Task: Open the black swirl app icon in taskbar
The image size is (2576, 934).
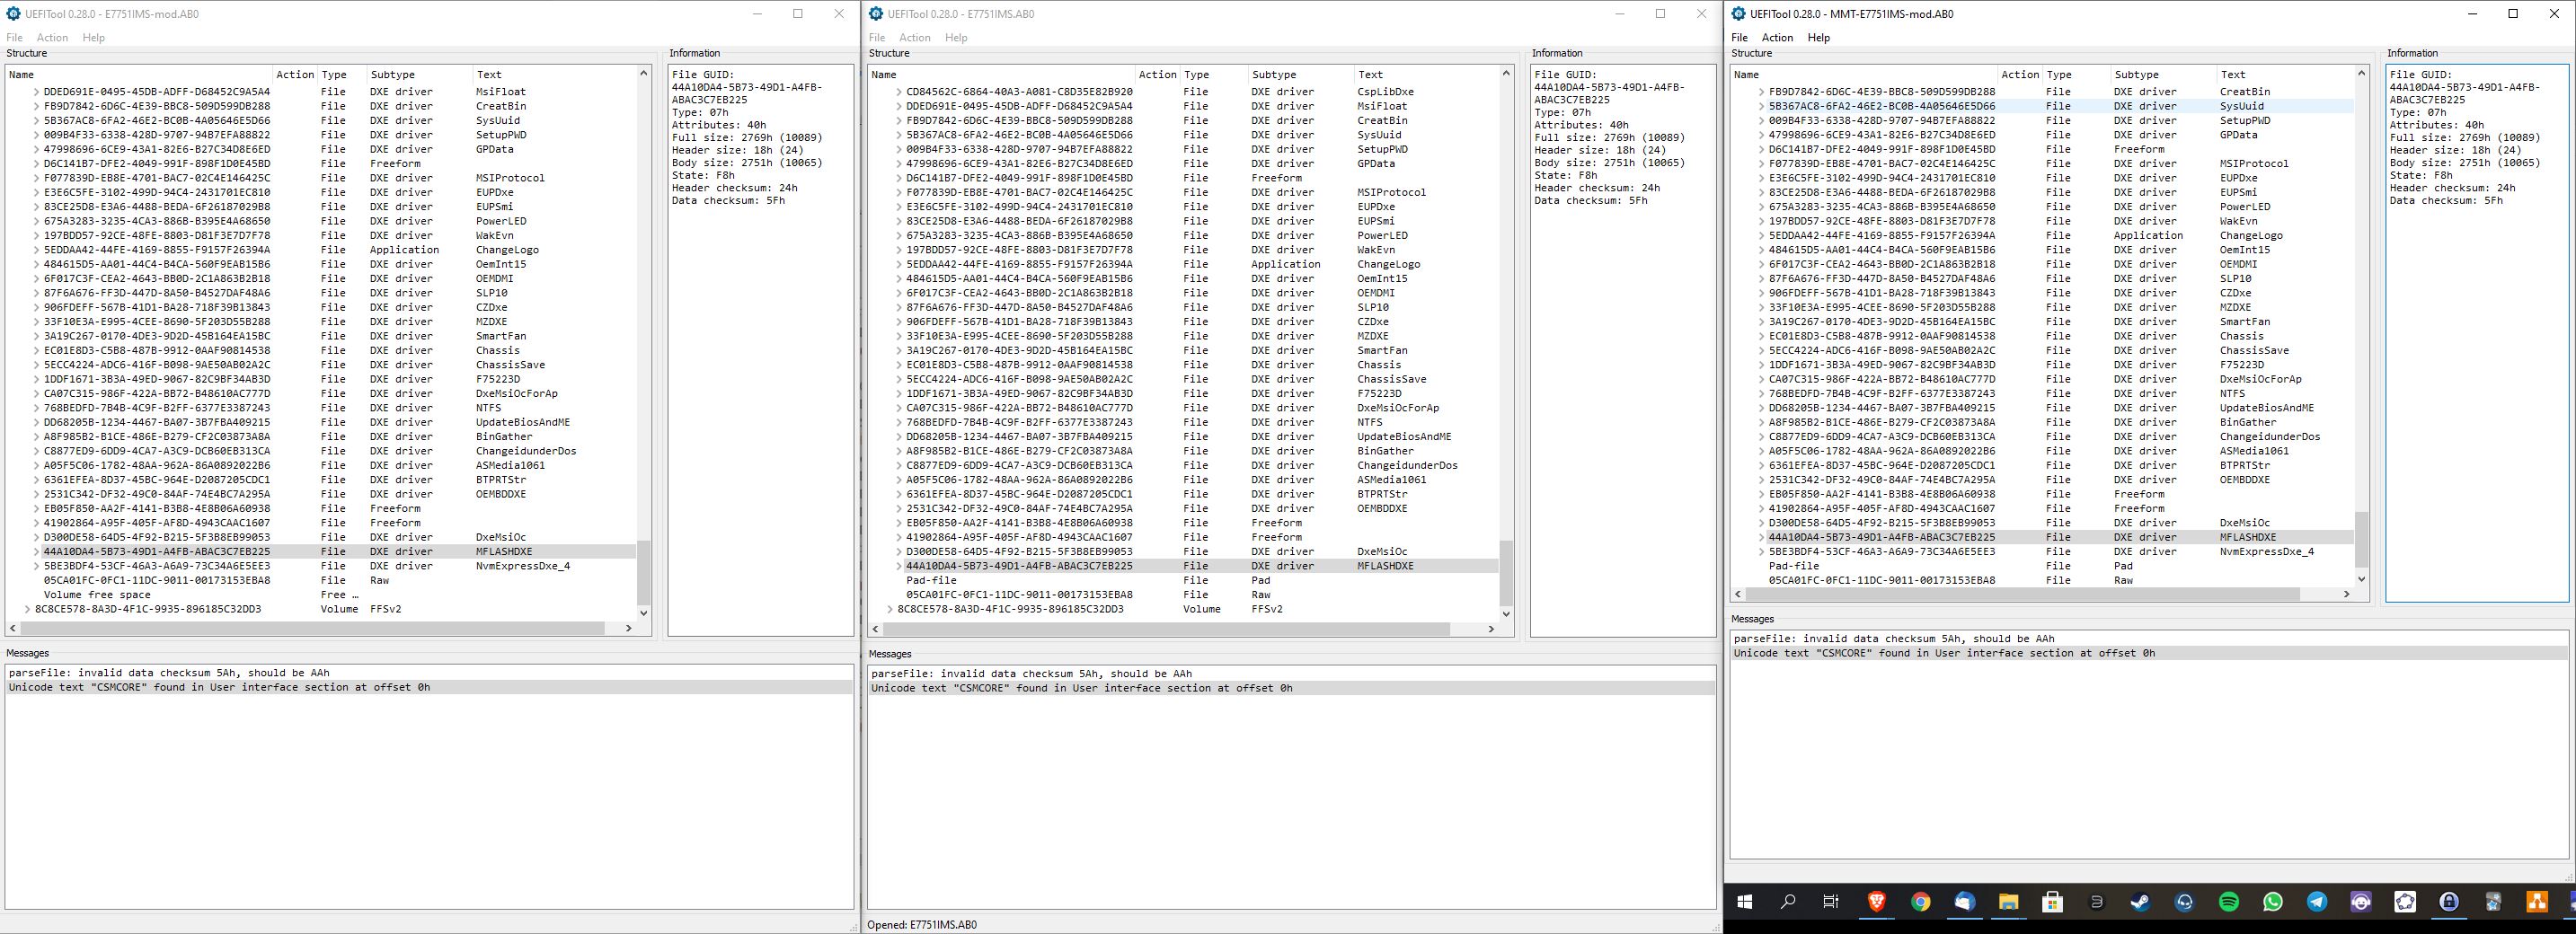Action: click(2096, 902)
